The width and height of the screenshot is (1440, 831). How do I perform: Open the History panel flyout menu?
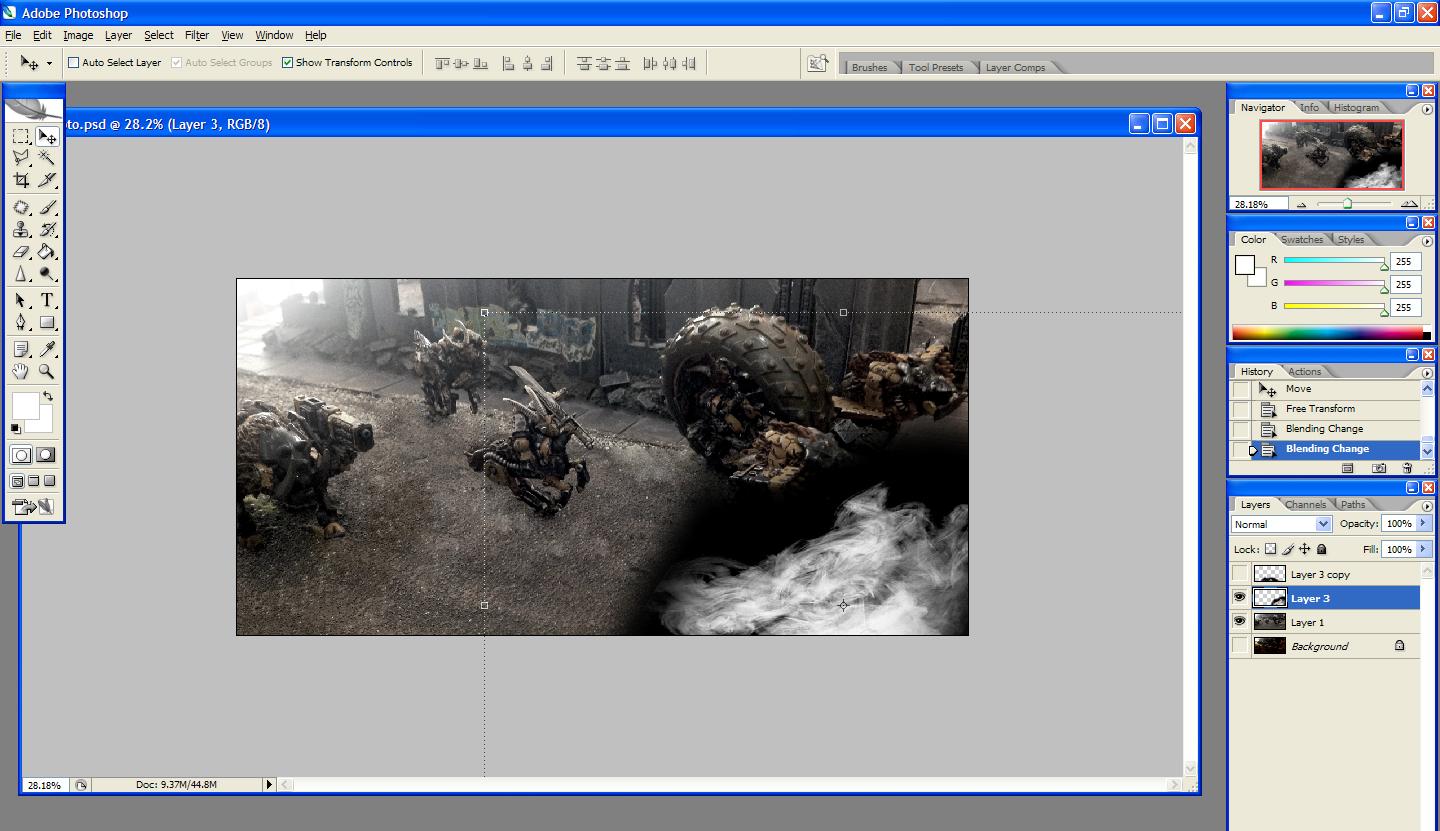1425,371
